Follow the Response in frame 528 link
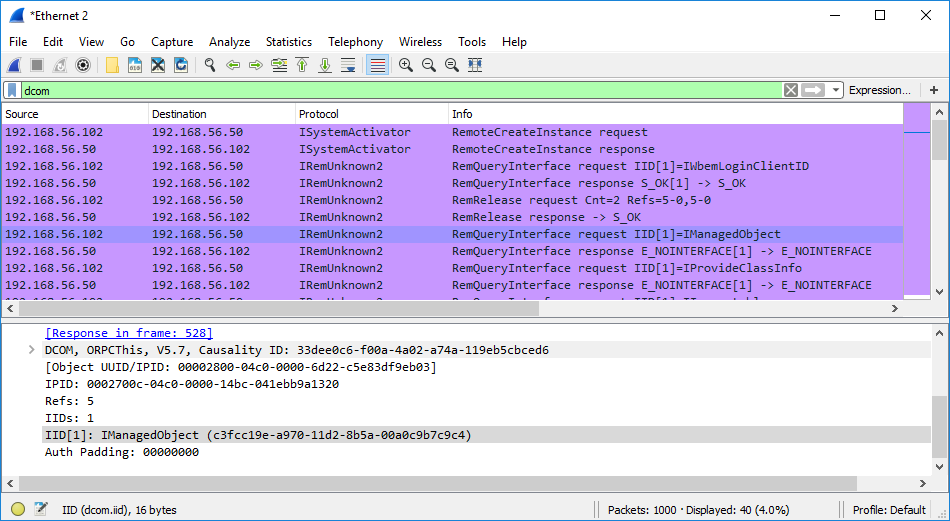This screenshot has height=521, width=950. [x=129, y=333]
